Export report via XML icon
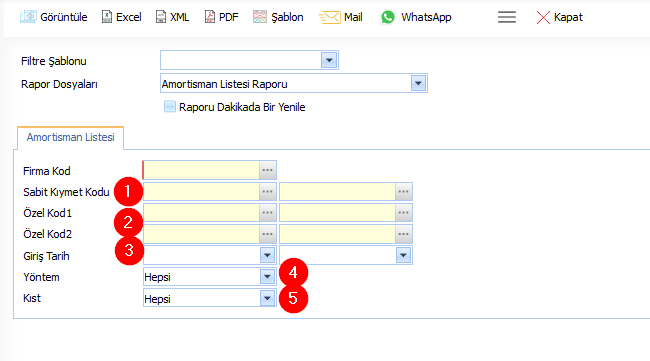 click(161, 17)
